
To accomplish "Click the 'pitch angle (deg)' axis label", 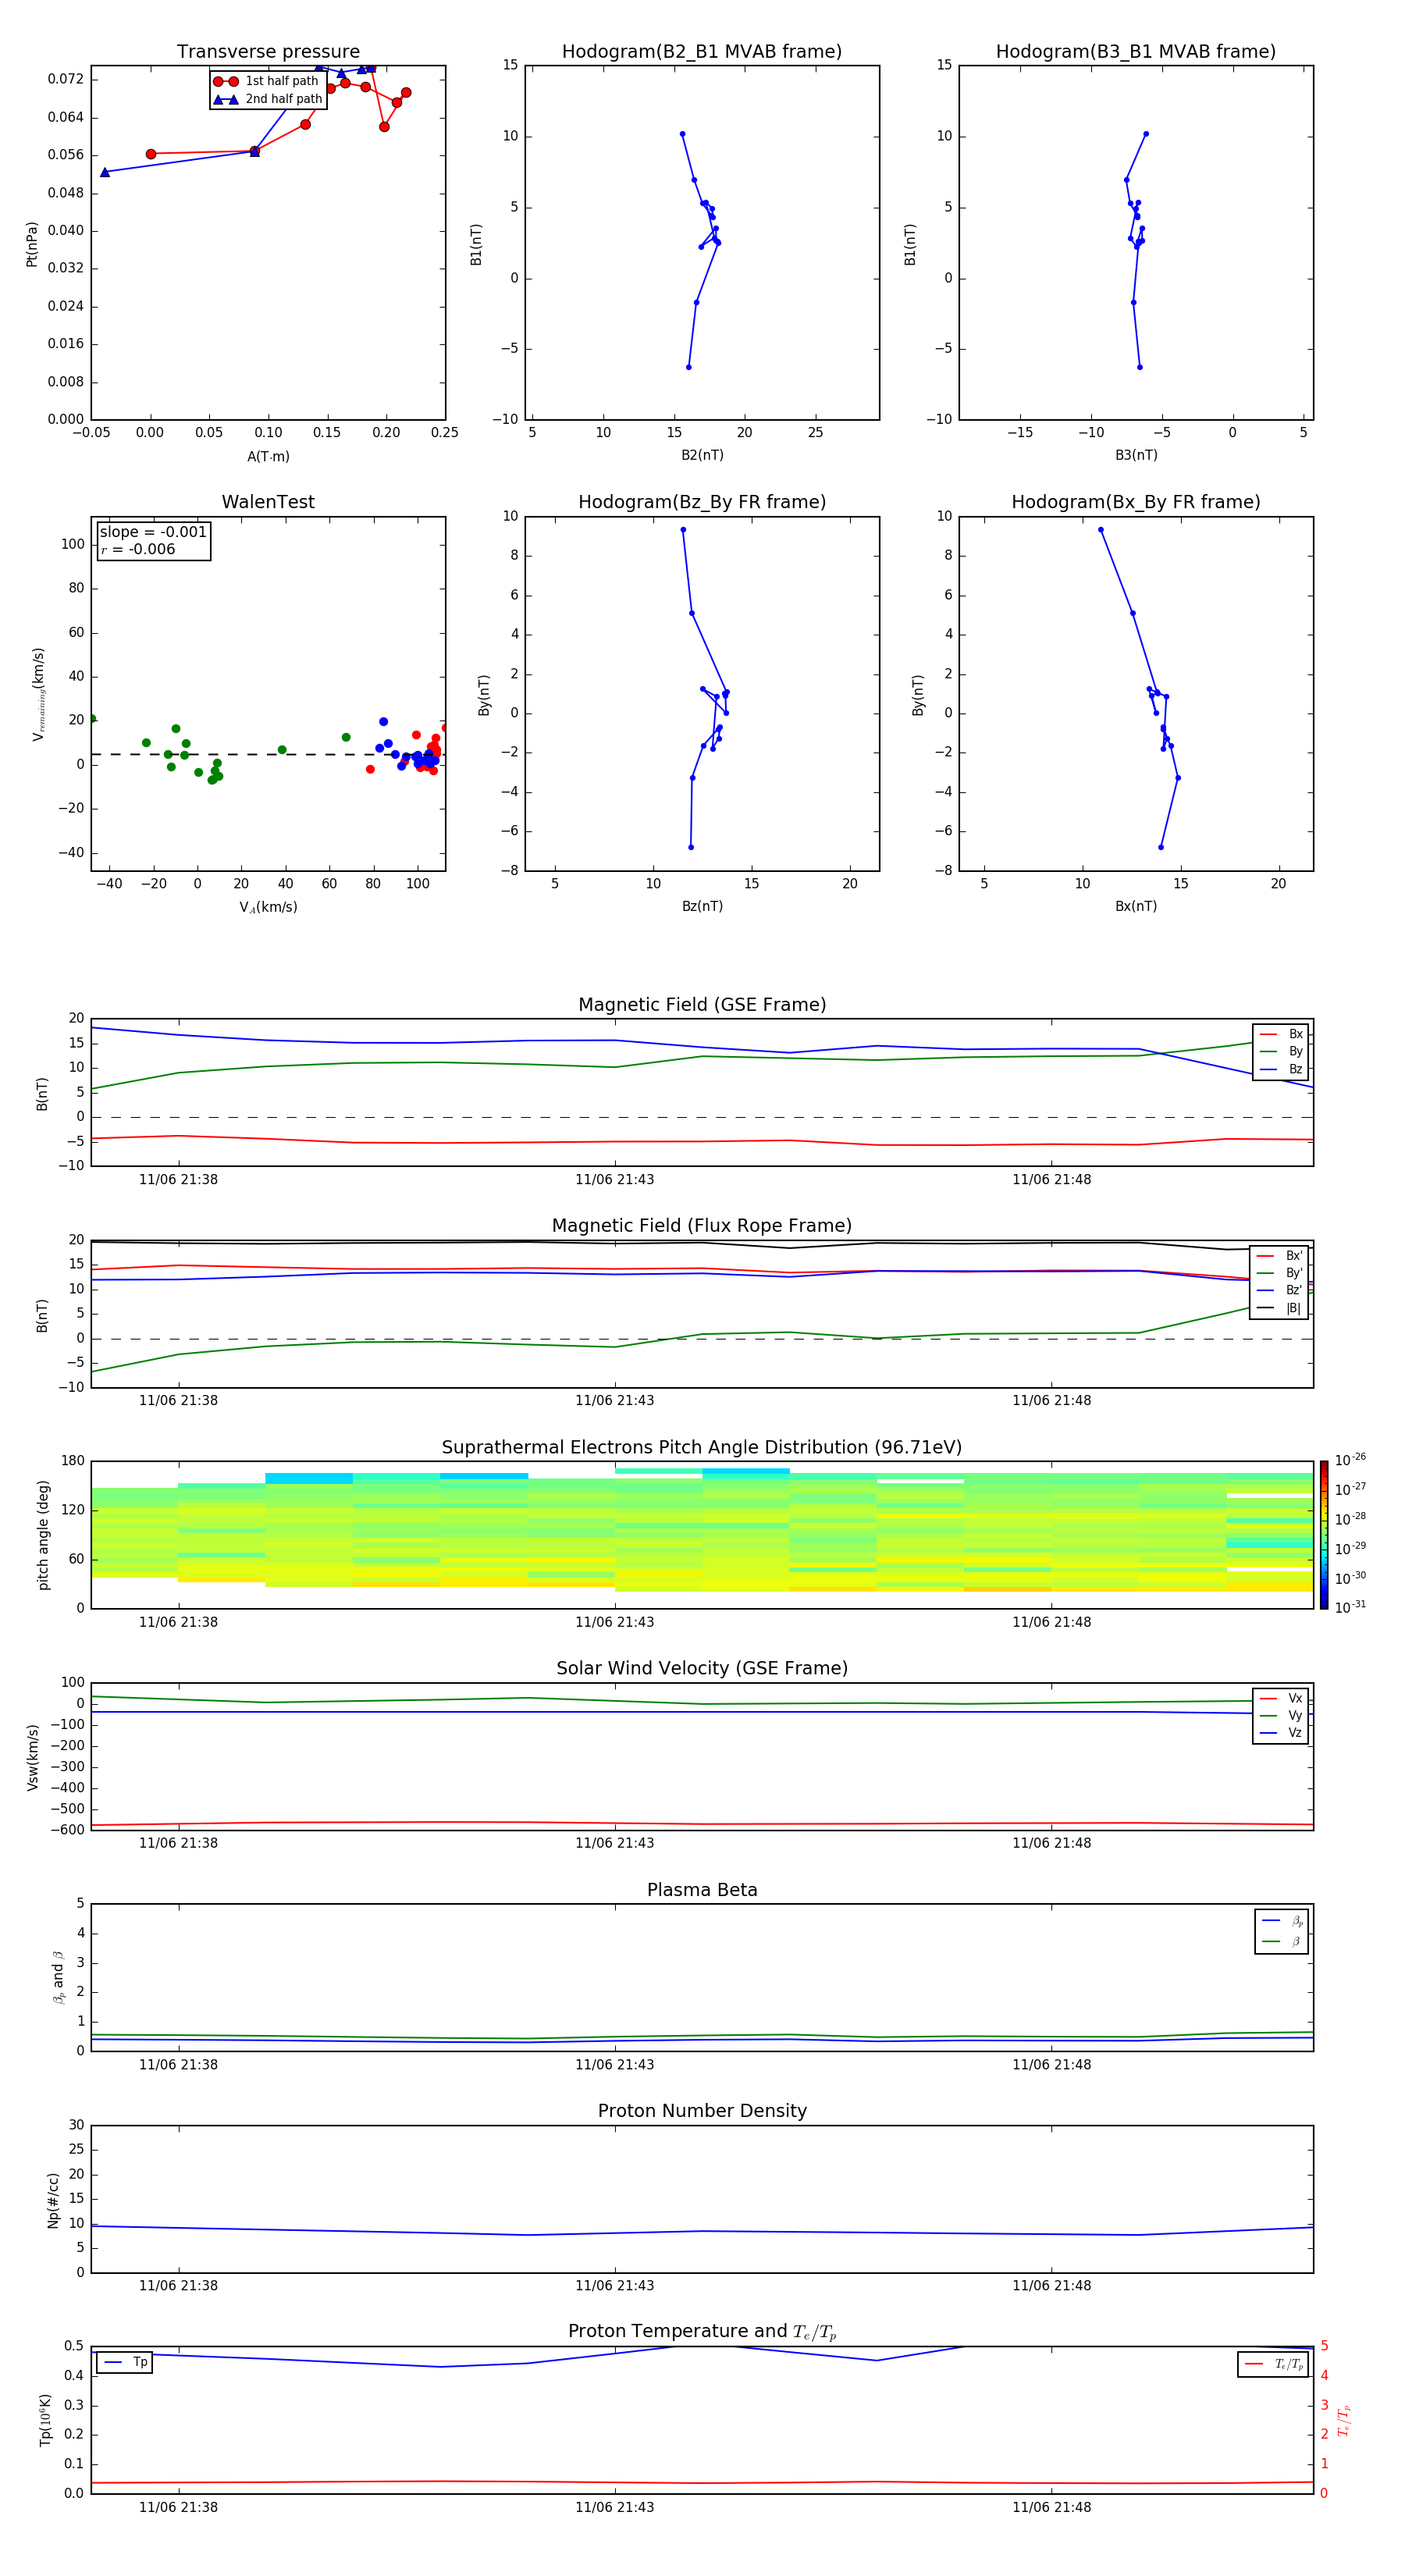I will pos(43,1535).
